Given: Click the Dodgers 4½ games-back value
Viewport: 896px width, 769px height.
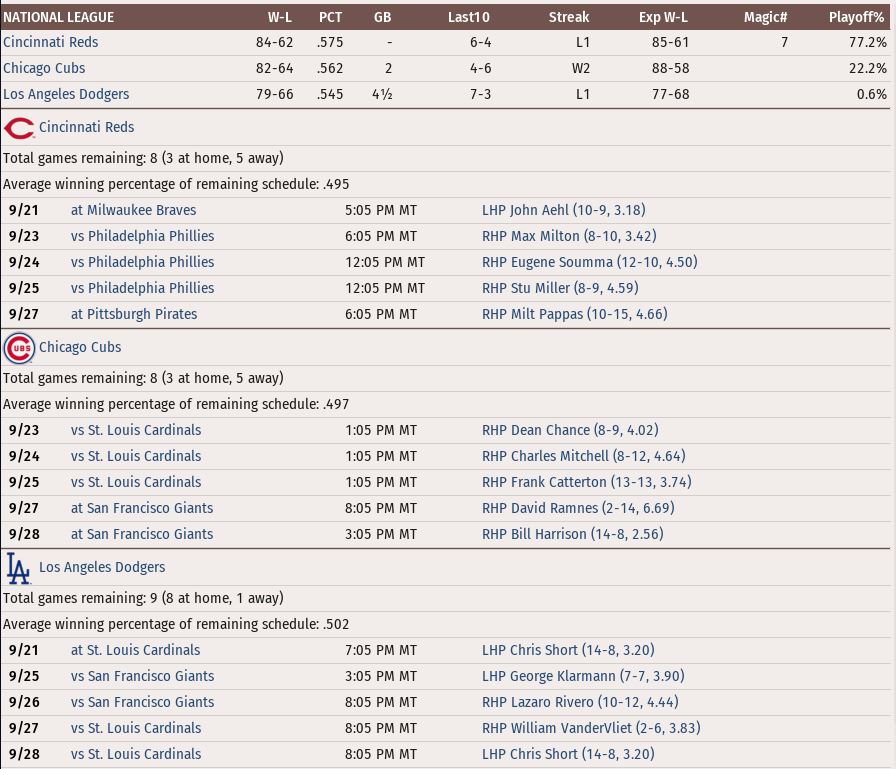Looking at the screenshot, I should [x=382, y=94].
